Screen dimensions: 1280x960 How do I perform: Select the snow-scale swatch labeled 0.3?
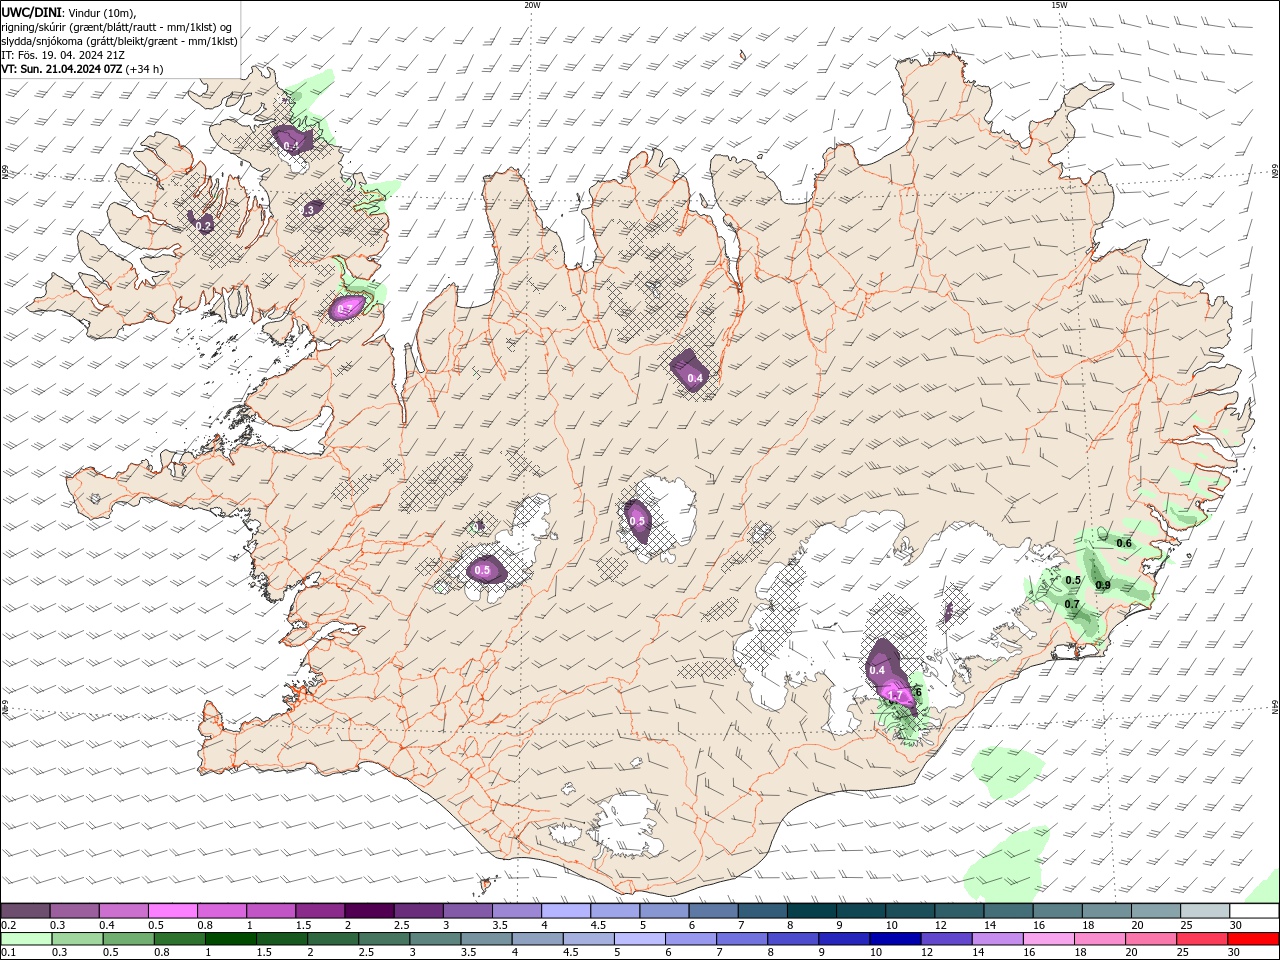(x=74, y=910)
